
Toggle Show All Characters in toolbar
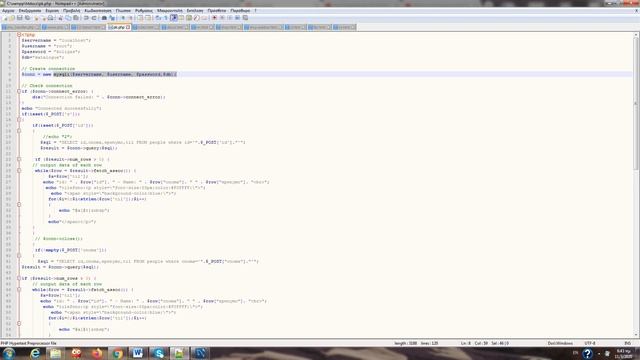coord(166,18)
